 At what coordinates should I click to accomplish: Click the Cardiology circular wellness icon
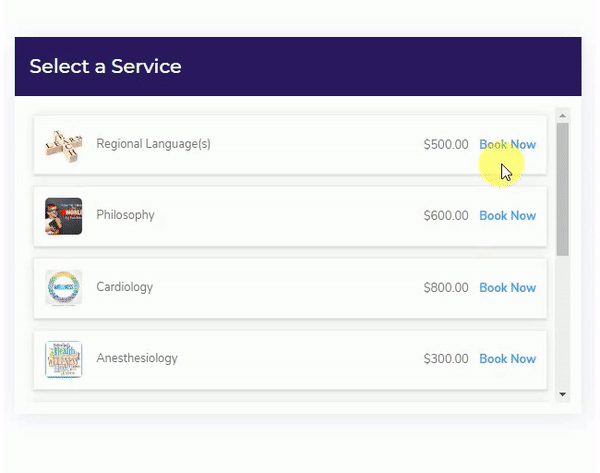coord(64,287)
